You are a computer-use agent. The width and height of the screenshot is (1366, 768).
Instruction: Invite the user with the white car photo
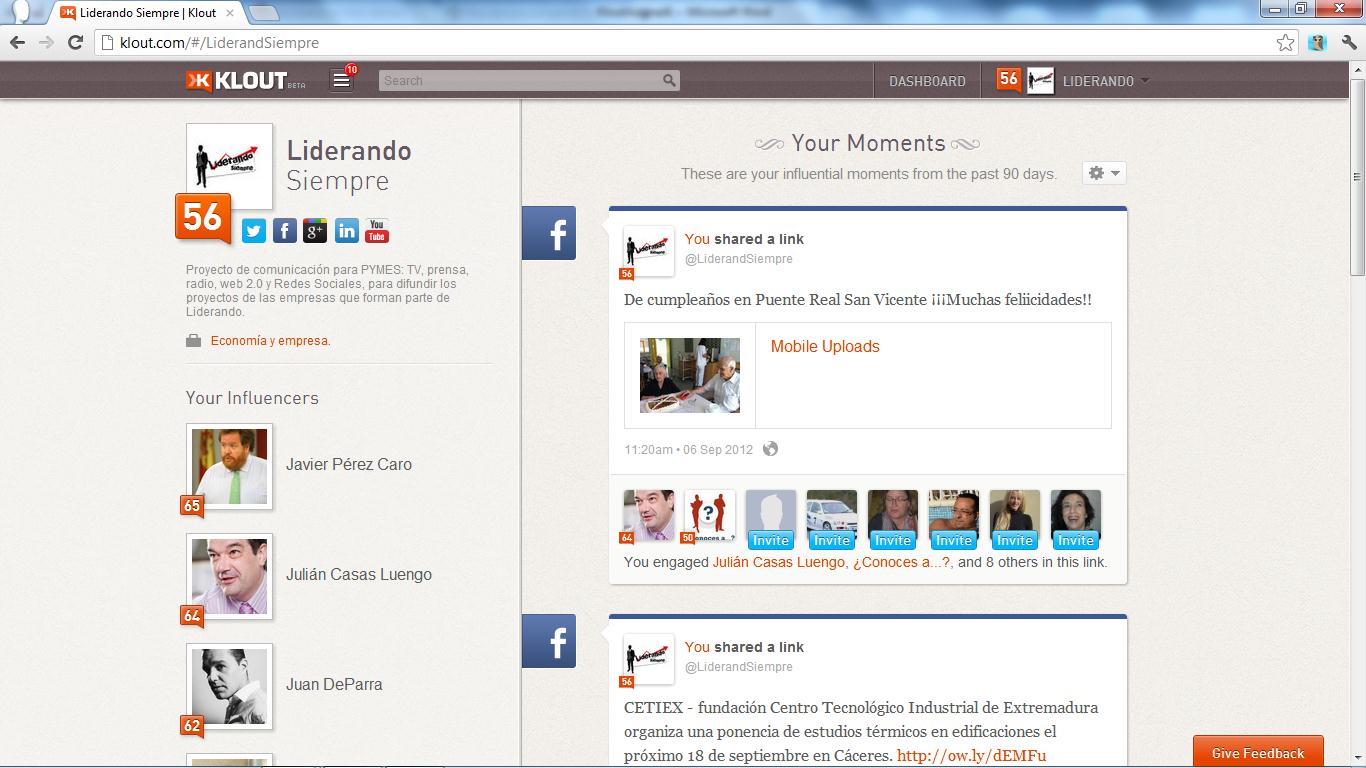pos(832,540)
